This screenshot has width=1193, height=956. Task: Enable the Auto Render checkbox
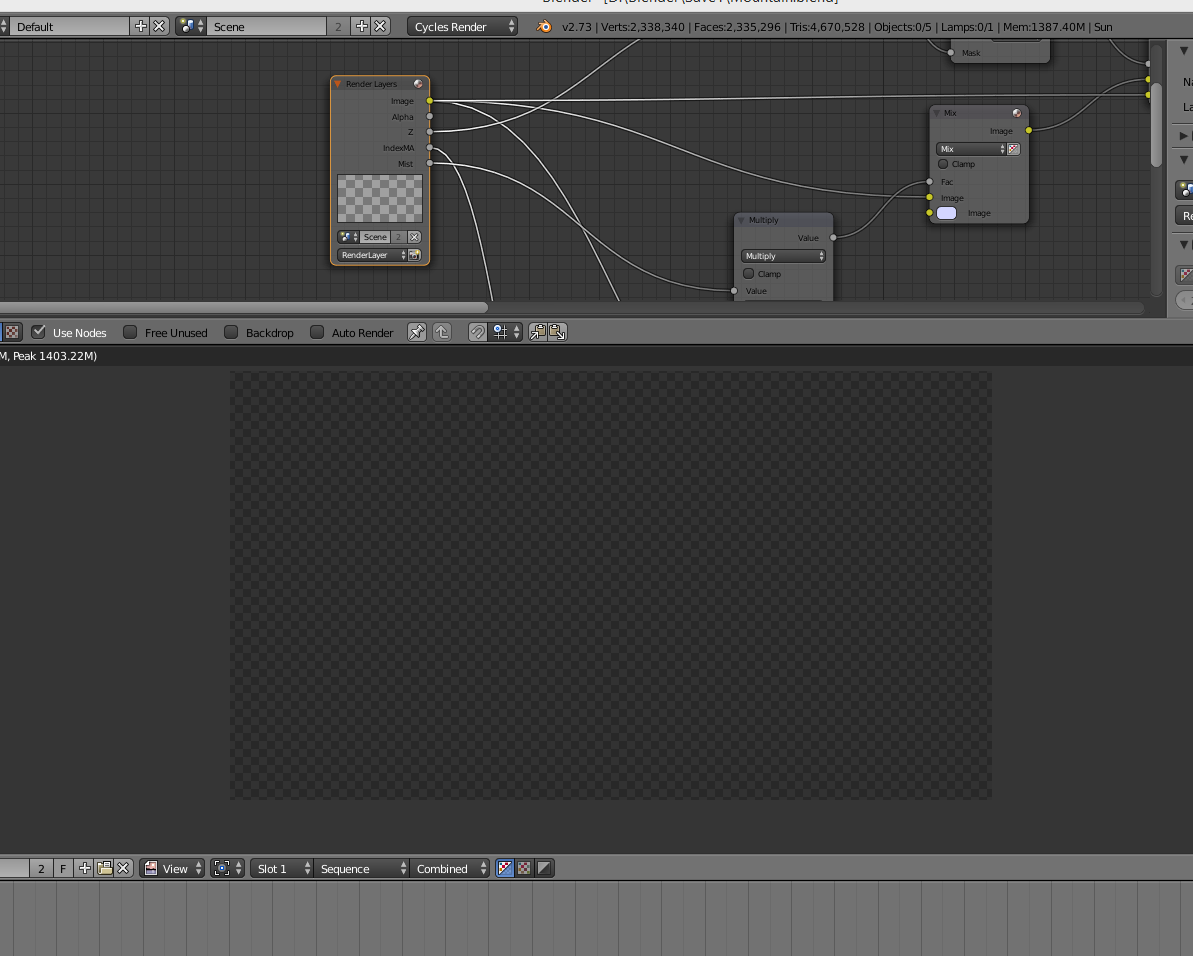(x=317, y=332)
